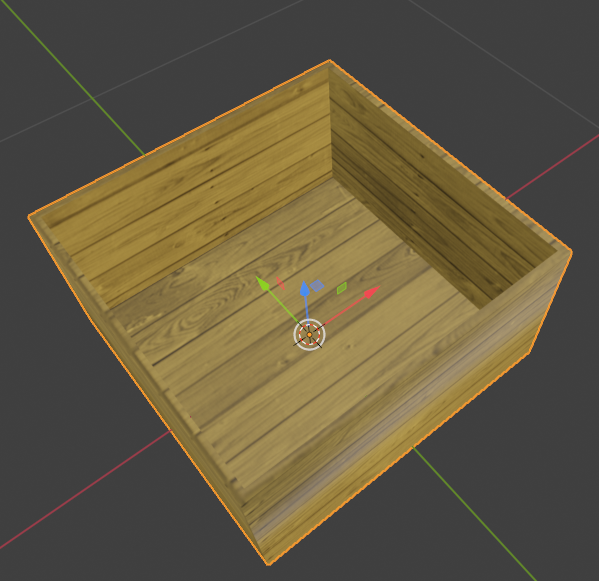Click the red X-axis move arrow tip
This screenshot has width=599, height=581.
(x=372, y=292)
